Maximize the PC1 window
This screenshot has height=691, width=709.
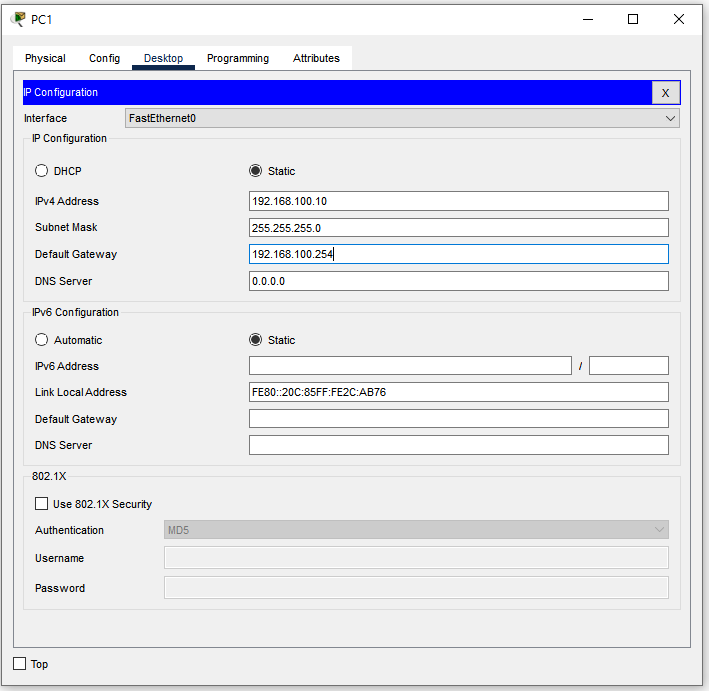(x=633, y=19)
